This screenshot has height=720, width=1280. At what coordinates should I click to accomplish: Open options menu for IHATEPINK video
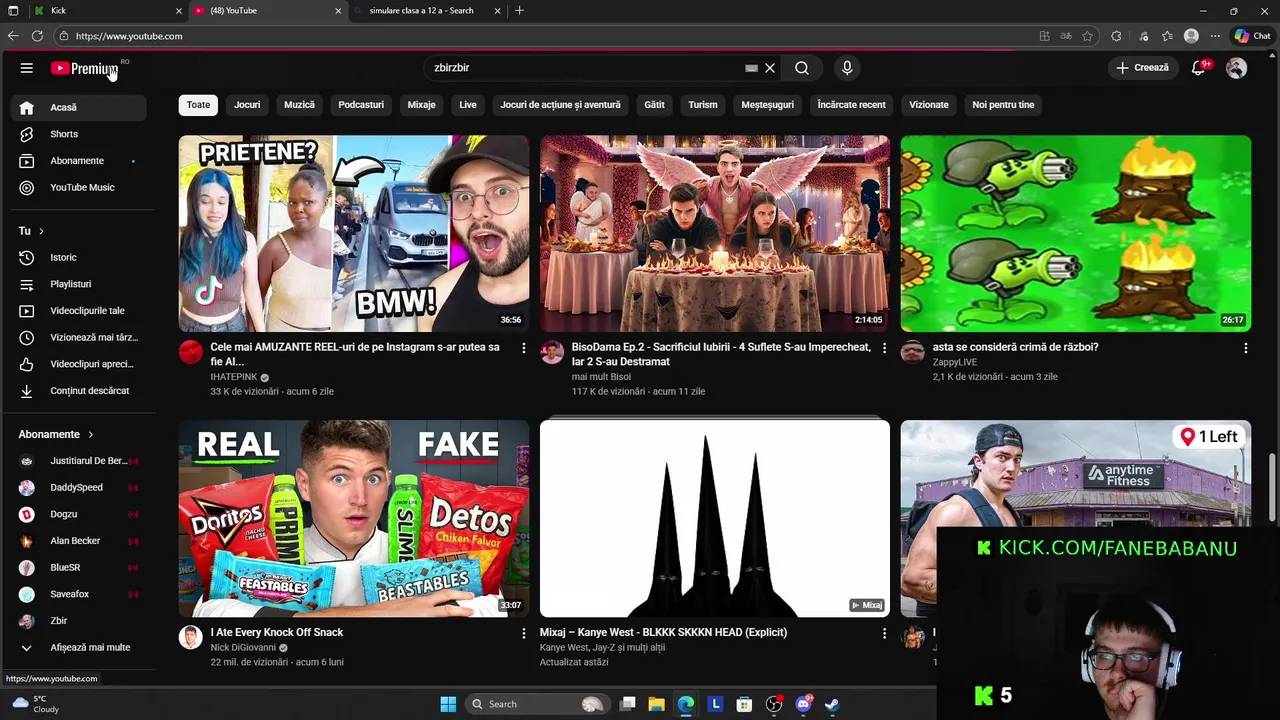(x=523, y=348)
